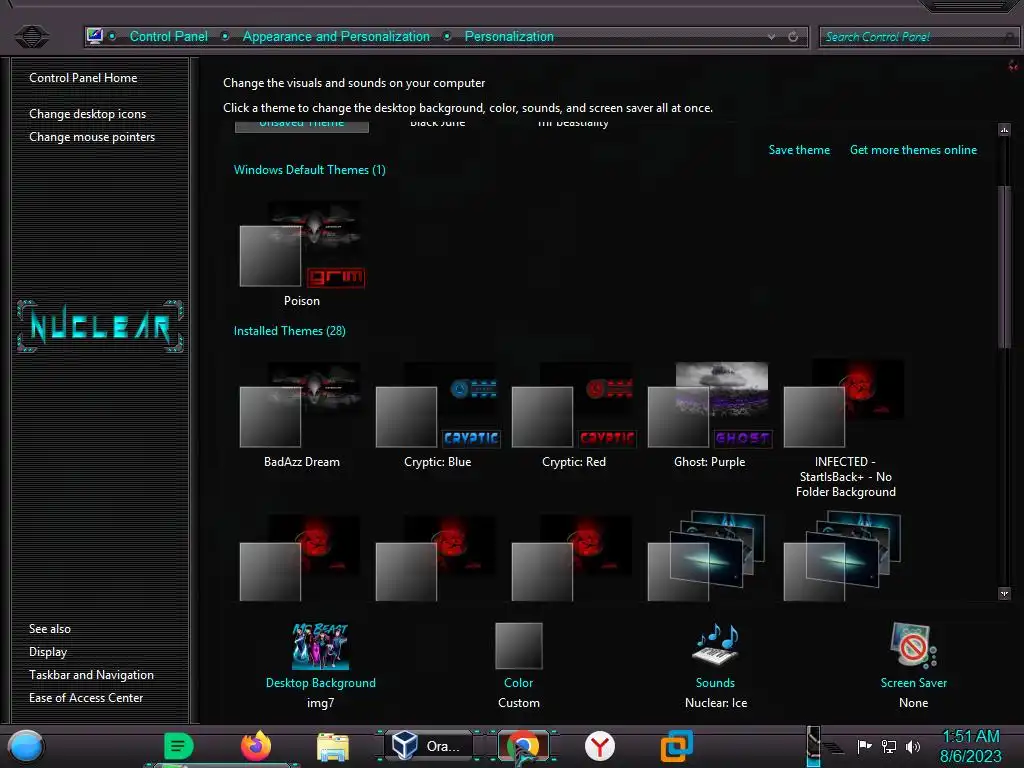Screen dimensions: 1024x768
Task: Switch to Oracle VirtualBox taskbar item
Action: coord(426,746)
